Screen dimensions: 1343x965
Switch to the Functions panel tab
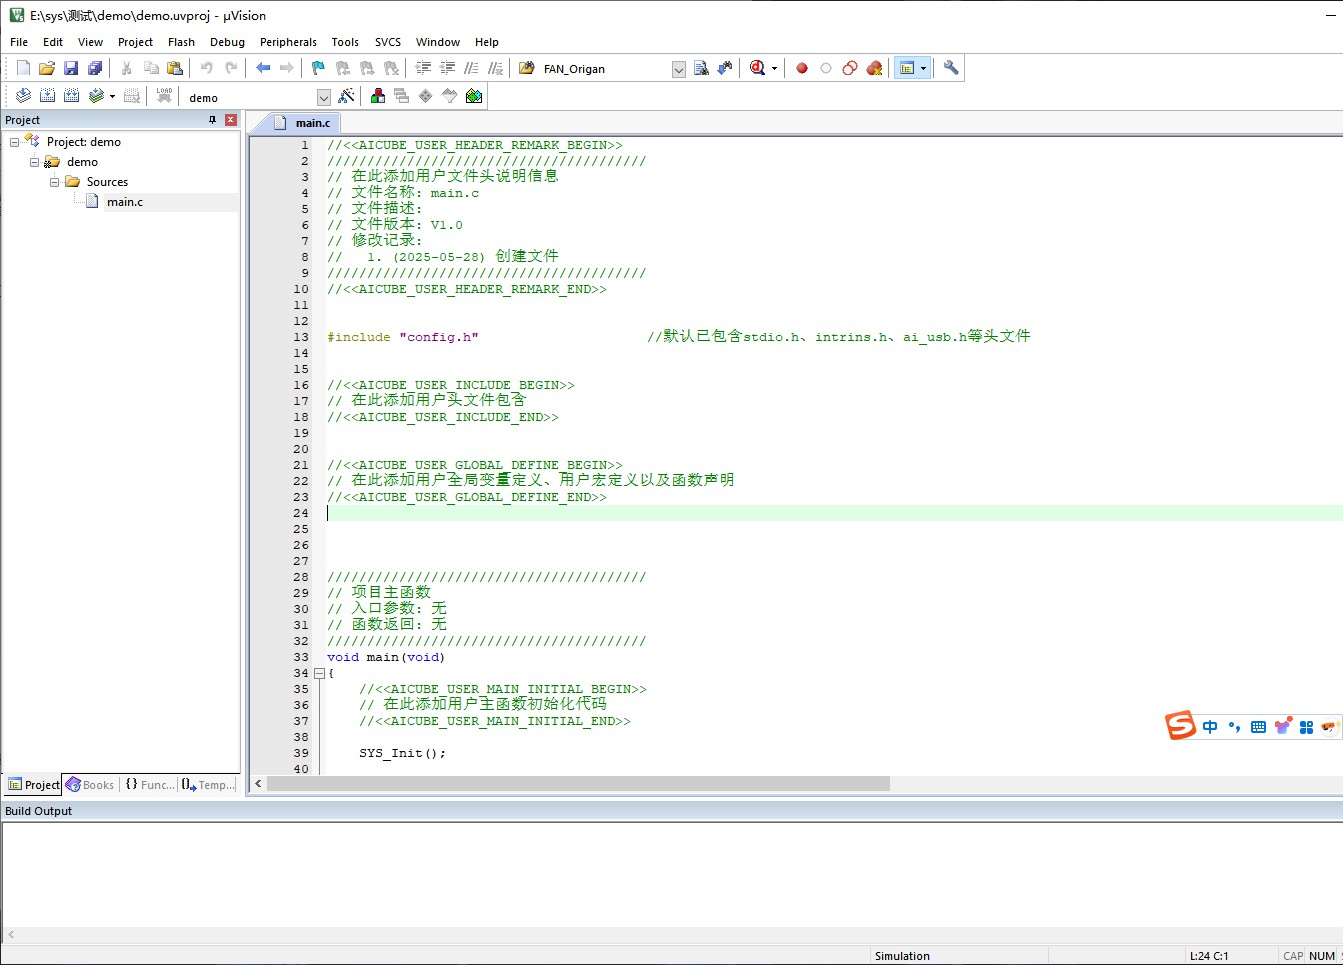(x=149, y=785)
